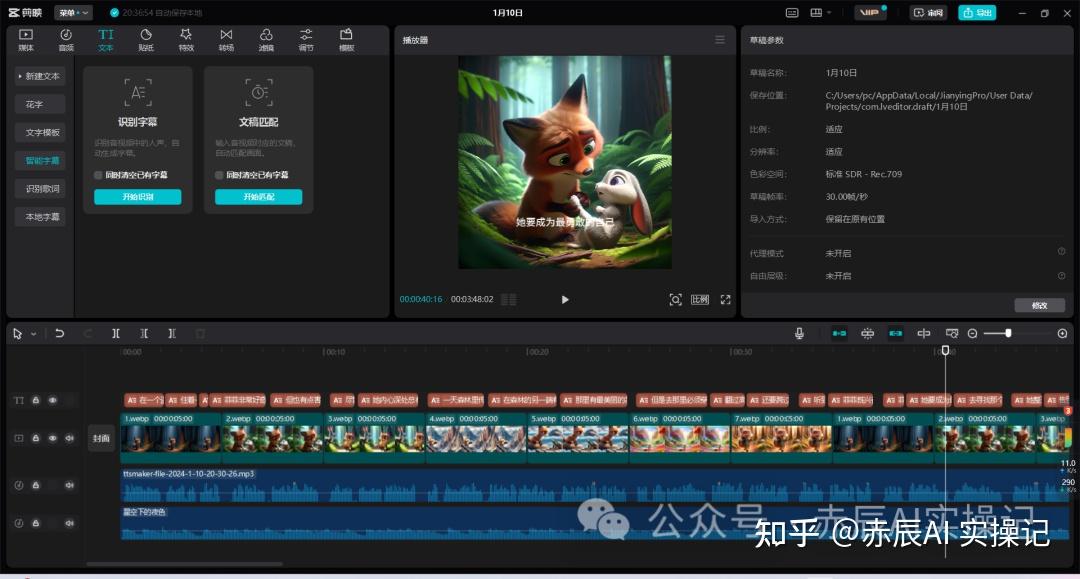Viewport: 1080px width, 579px height.
Task: Select the ttsmaker-file-2024-1-10-20-30-26.mp3 audio clip
Action: point(596,485)
